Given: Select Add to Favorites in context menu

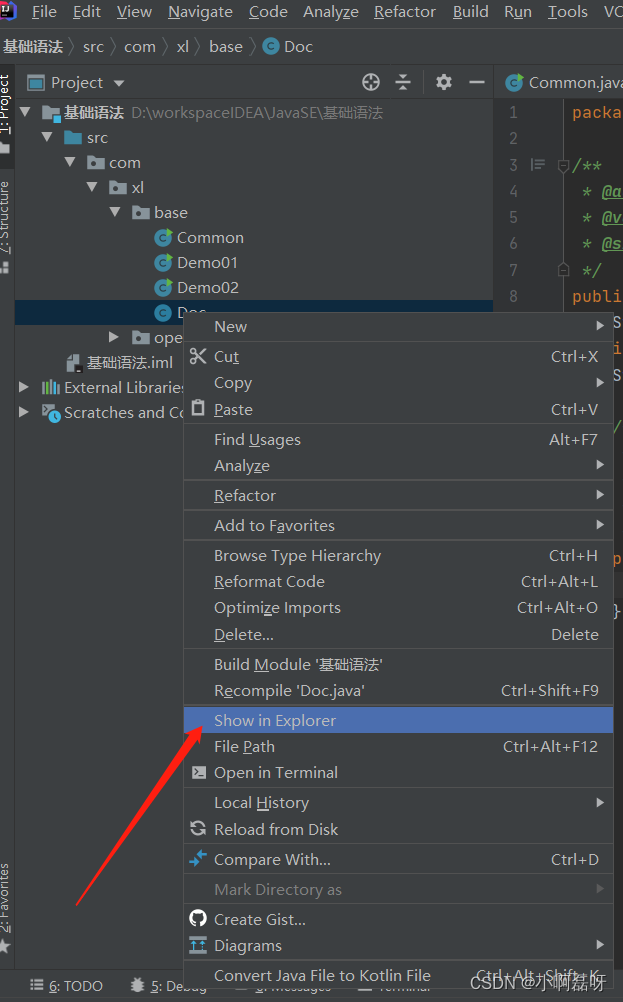Looking at the screenshot, I should point(398,525).
